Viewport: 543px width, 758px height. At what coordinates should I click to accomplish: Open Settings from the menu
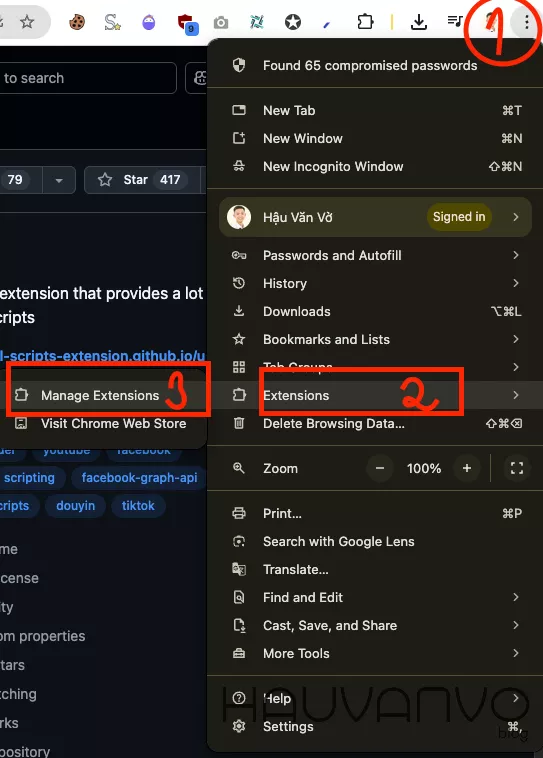[x=375, y=727]
